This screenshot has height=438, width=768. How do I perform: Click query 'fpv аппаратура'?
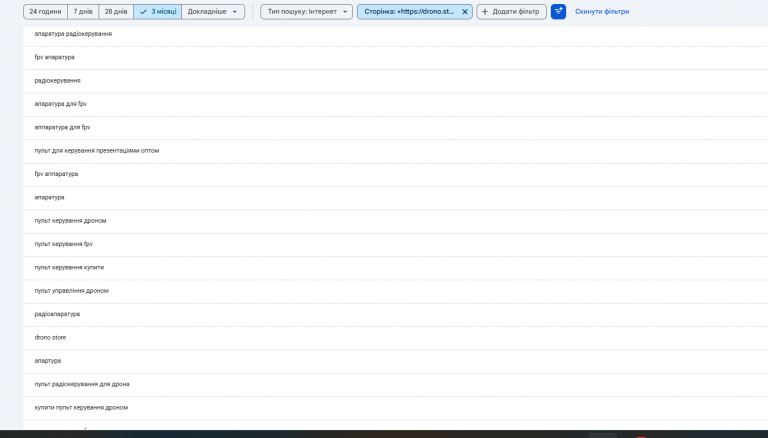point(56,174)
